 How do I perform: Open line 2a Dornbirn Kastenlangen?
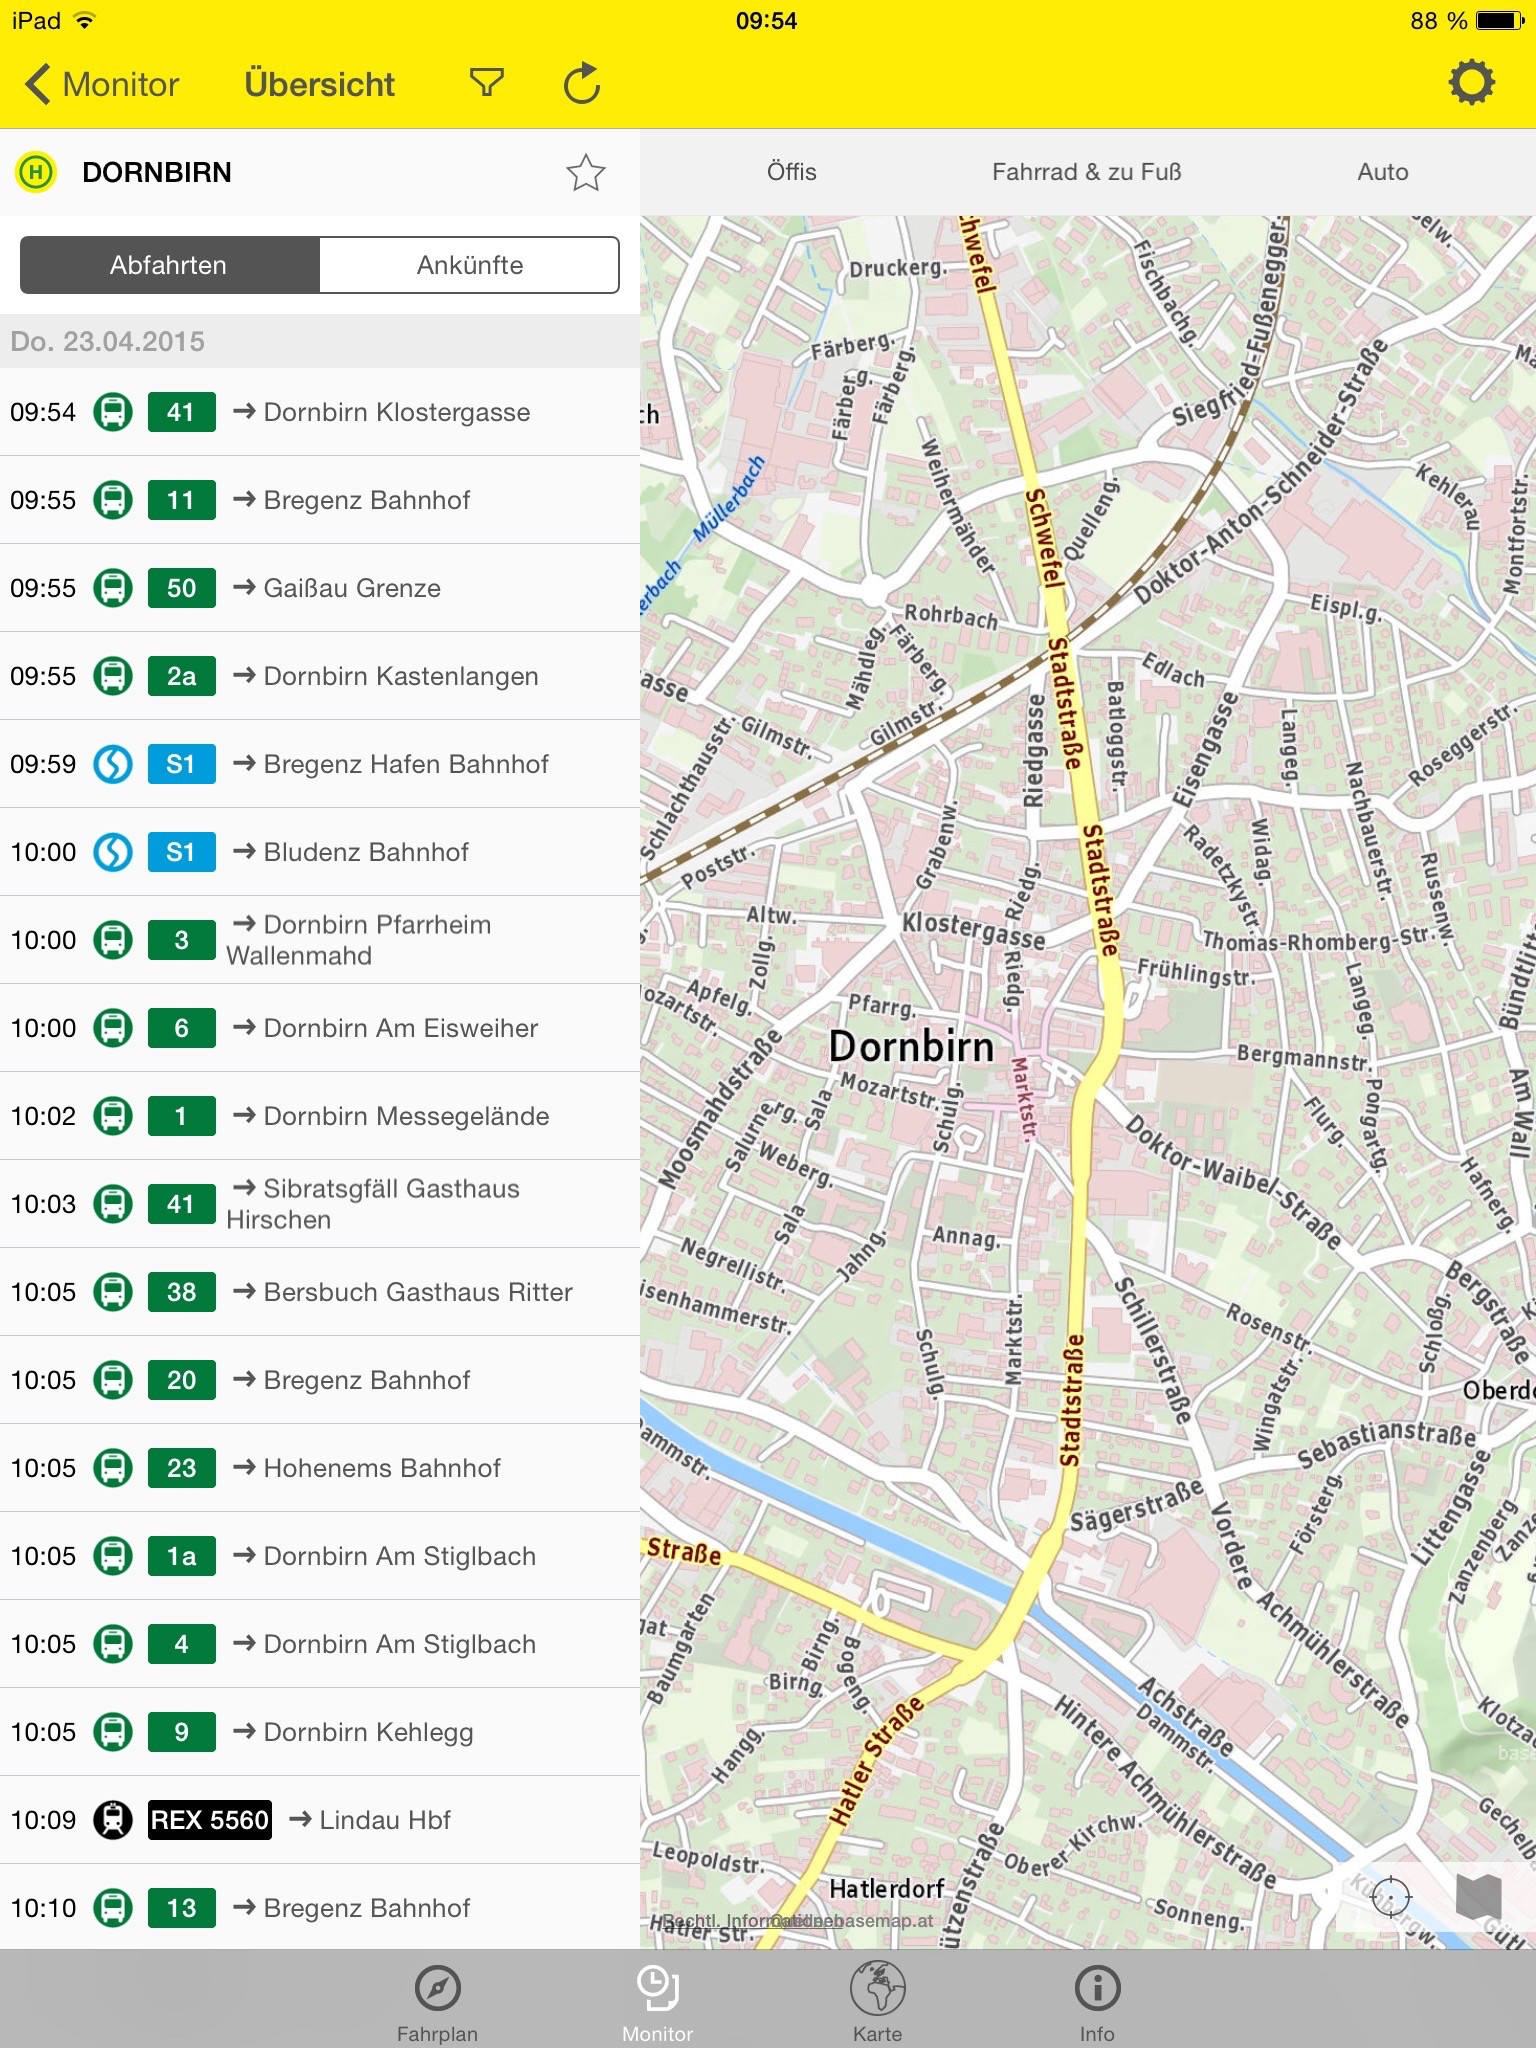coord(320,676)
